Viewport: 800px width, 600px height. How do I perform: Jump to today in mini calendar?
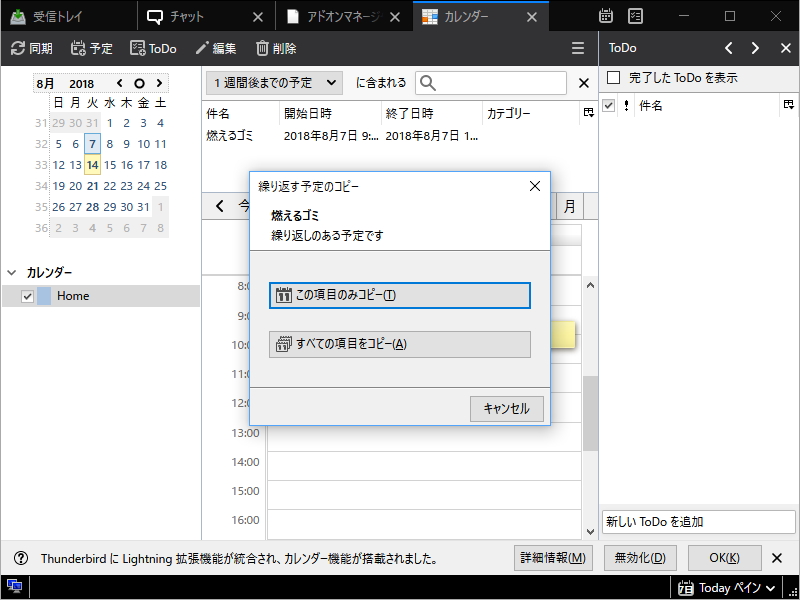(x=139, y=83)
